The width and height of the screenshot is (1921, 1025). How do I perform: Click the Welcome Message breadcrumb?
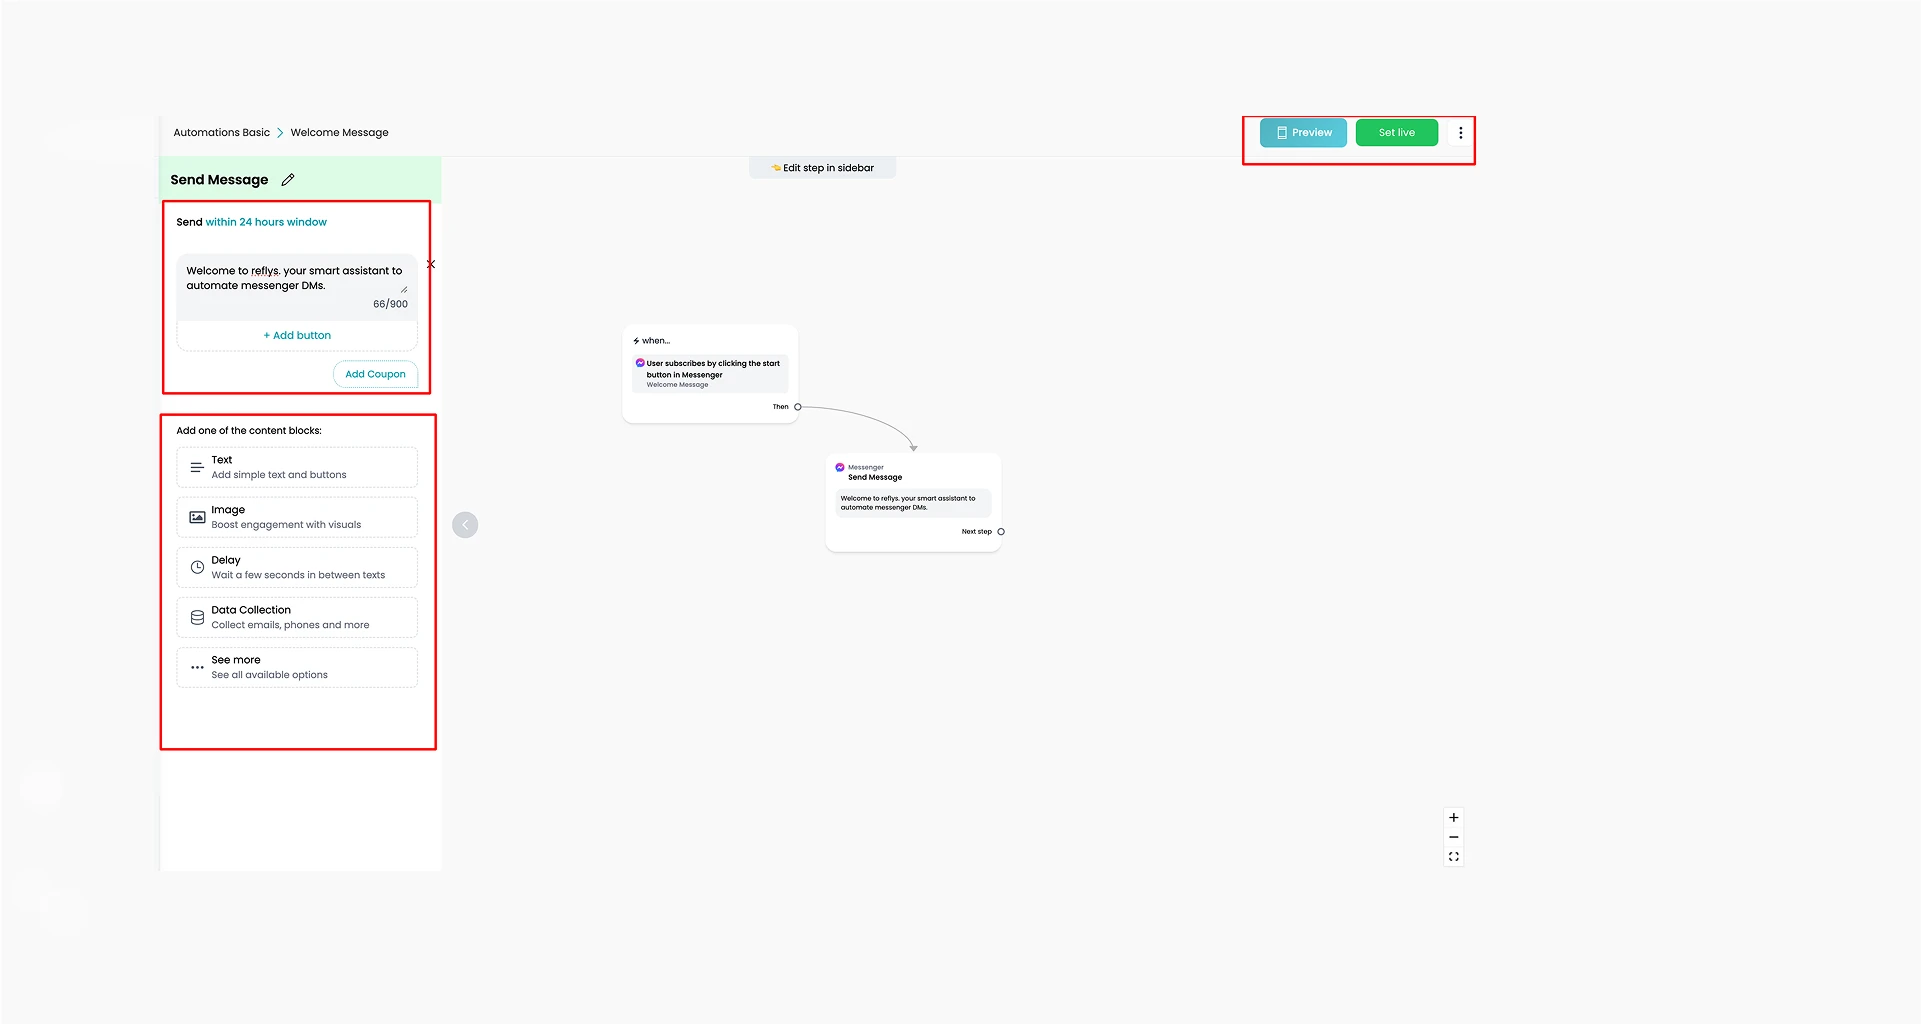[x=340, y=133]
